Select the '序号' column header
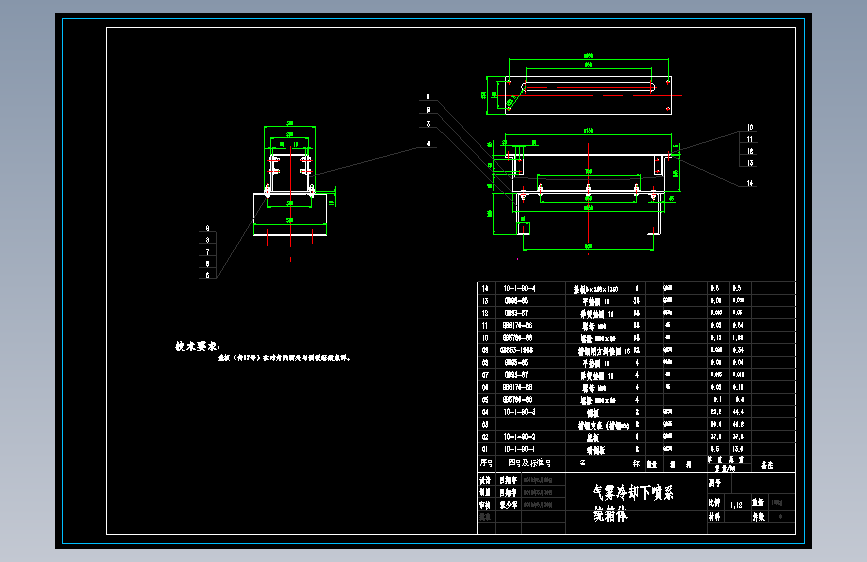The height and width of the screenshot is (562, 867). [x=486, y=463]
